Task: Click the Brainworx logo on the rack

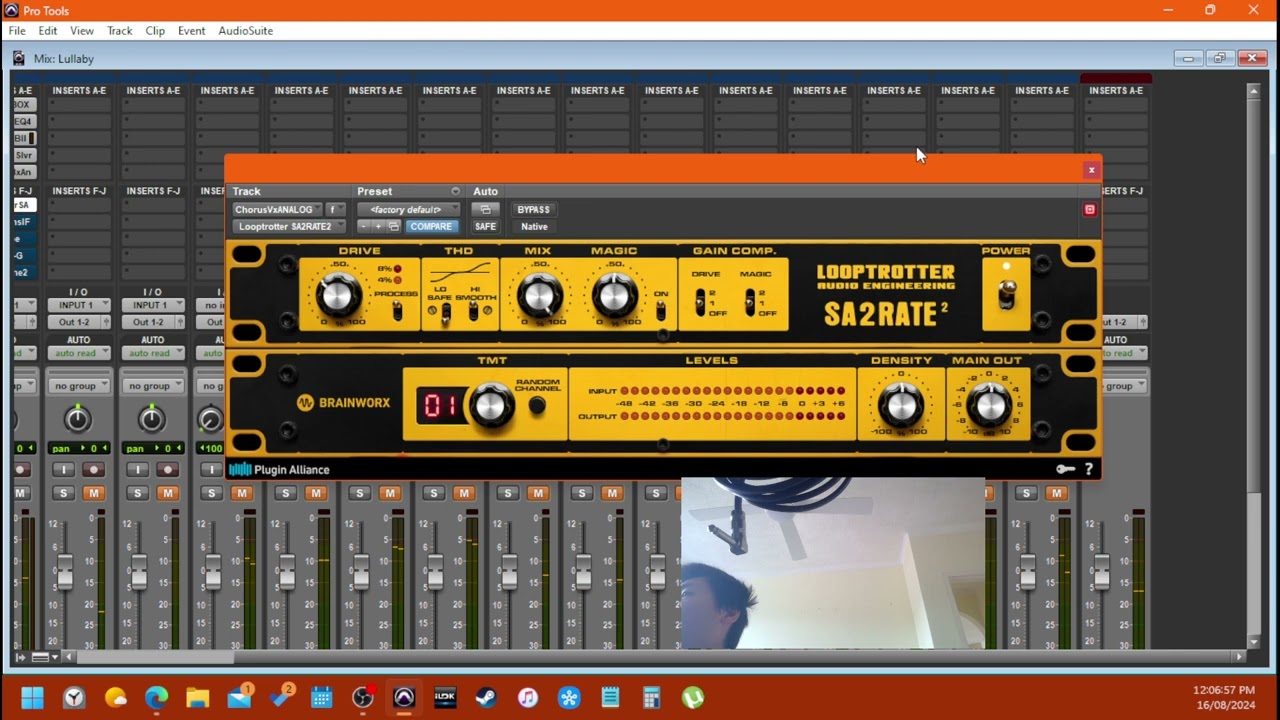Action: 343,403
